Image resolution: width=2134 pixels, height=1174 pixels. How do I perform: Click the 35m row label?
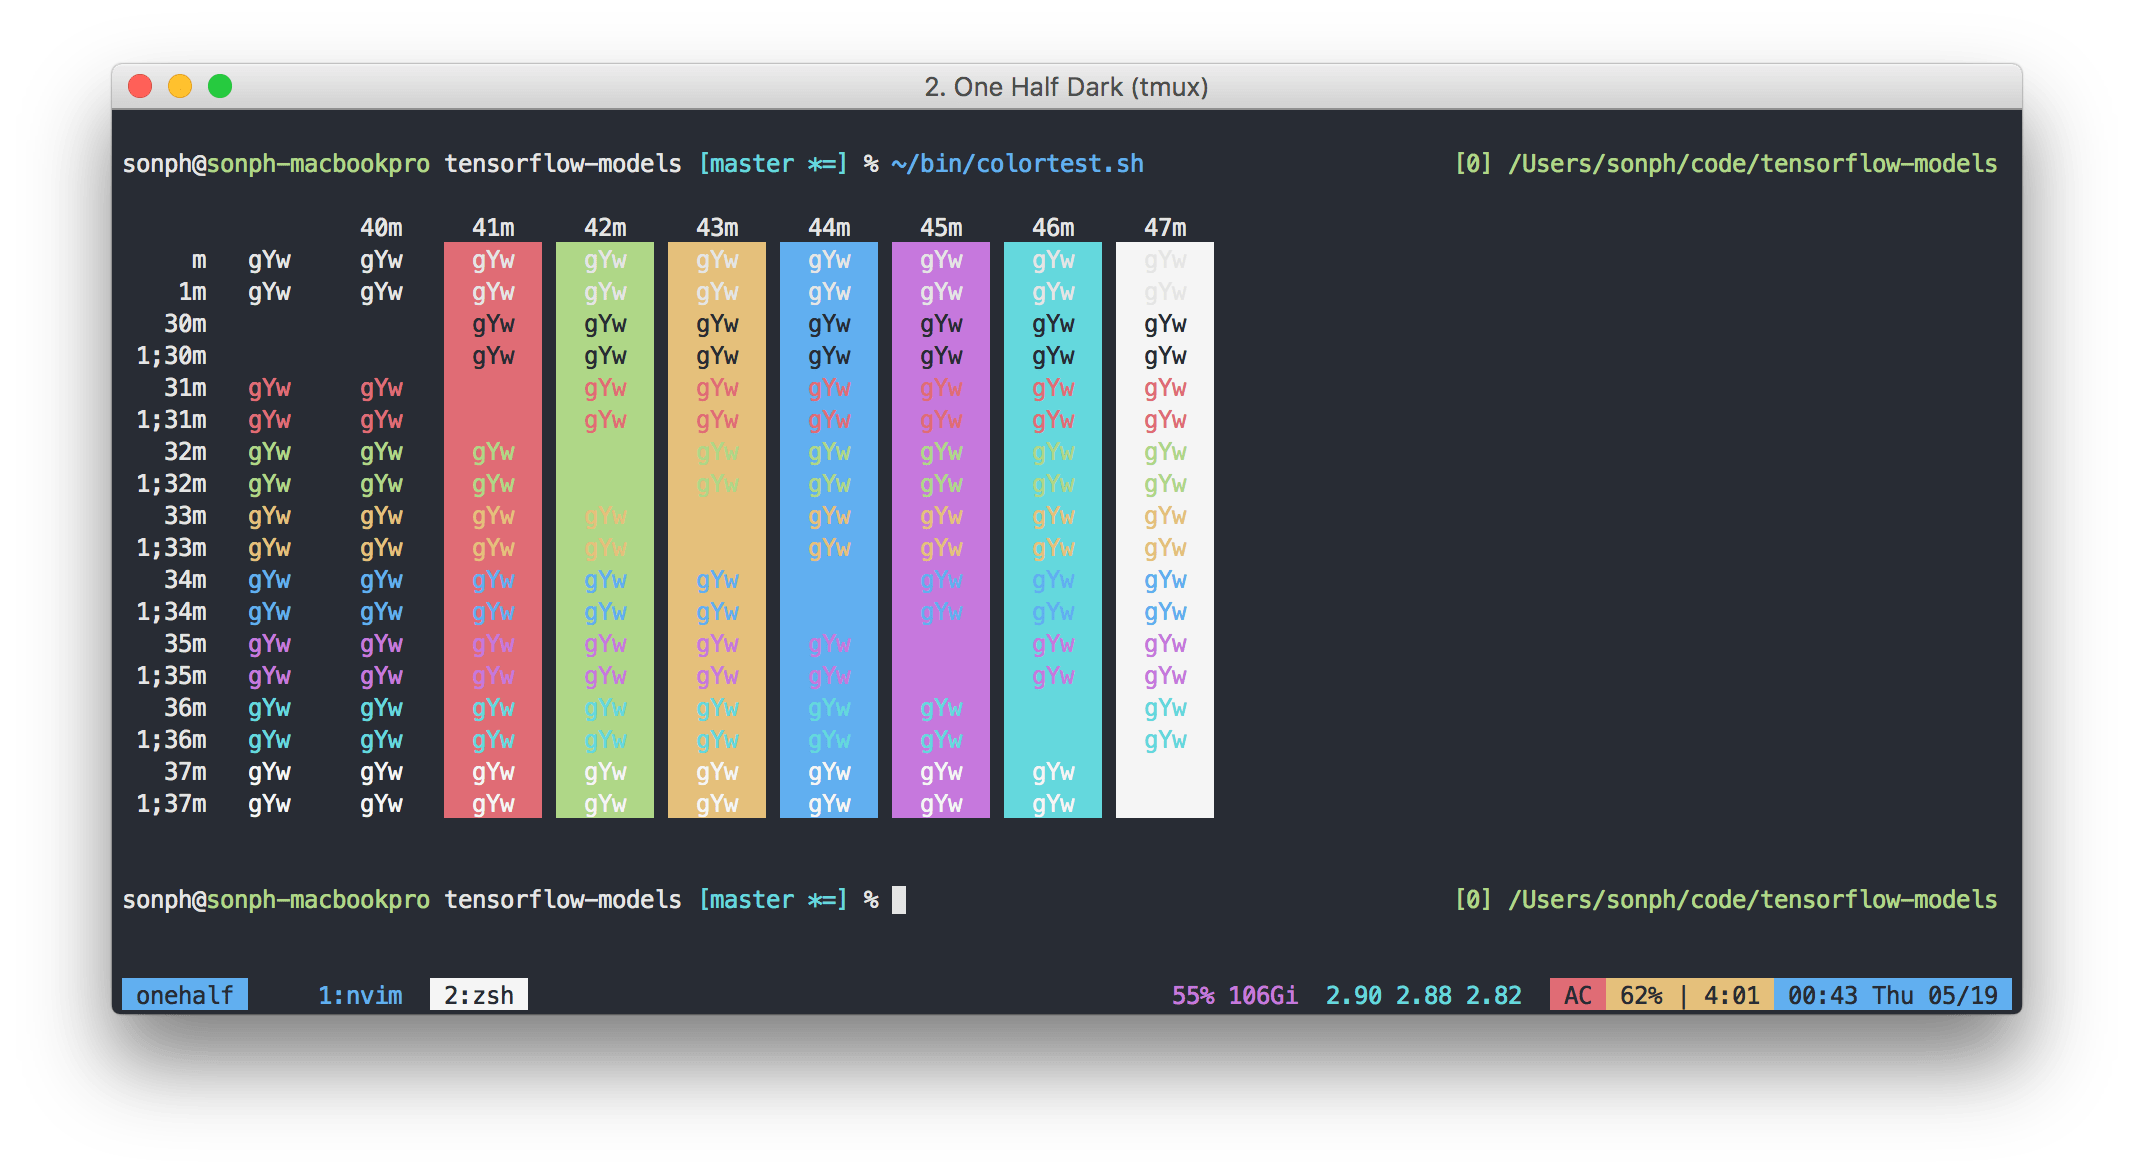pyautogui.click(x=185, y=644)
